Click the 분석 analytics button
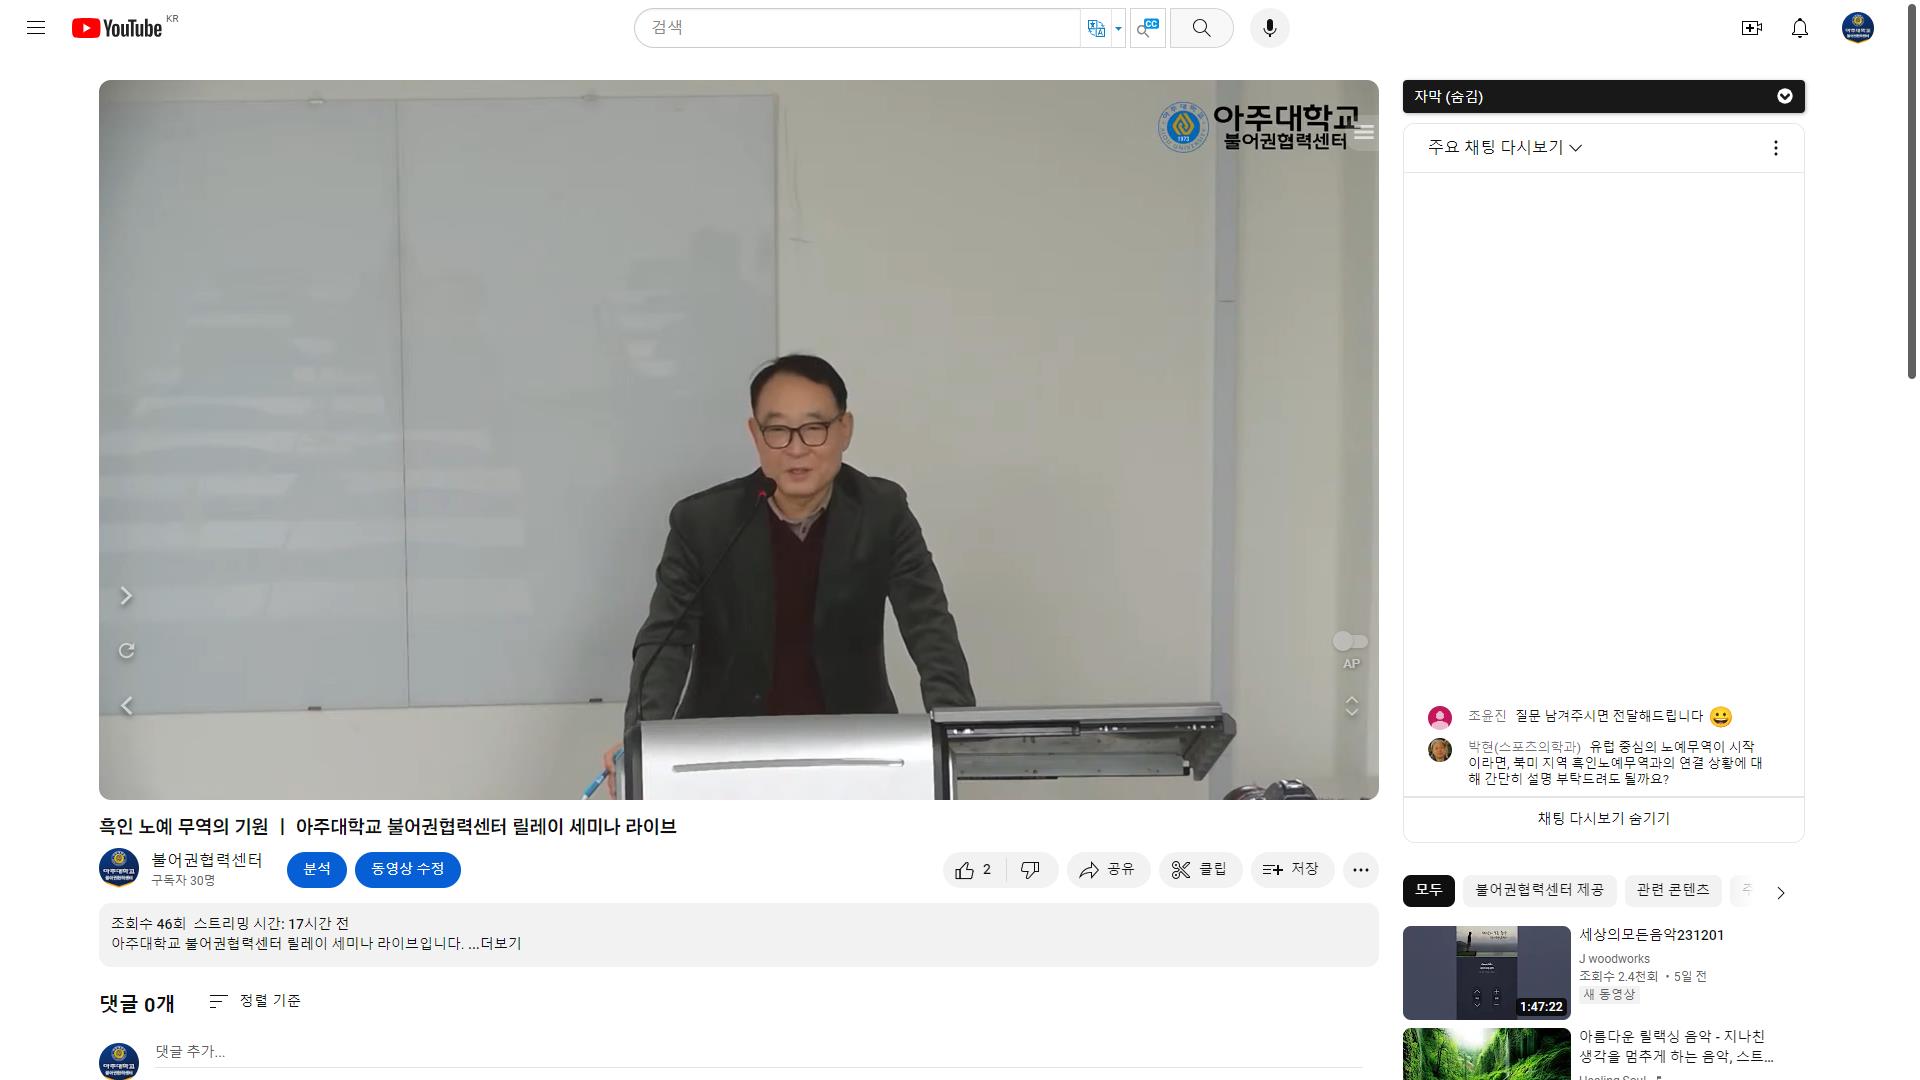 tap(316, 869)
